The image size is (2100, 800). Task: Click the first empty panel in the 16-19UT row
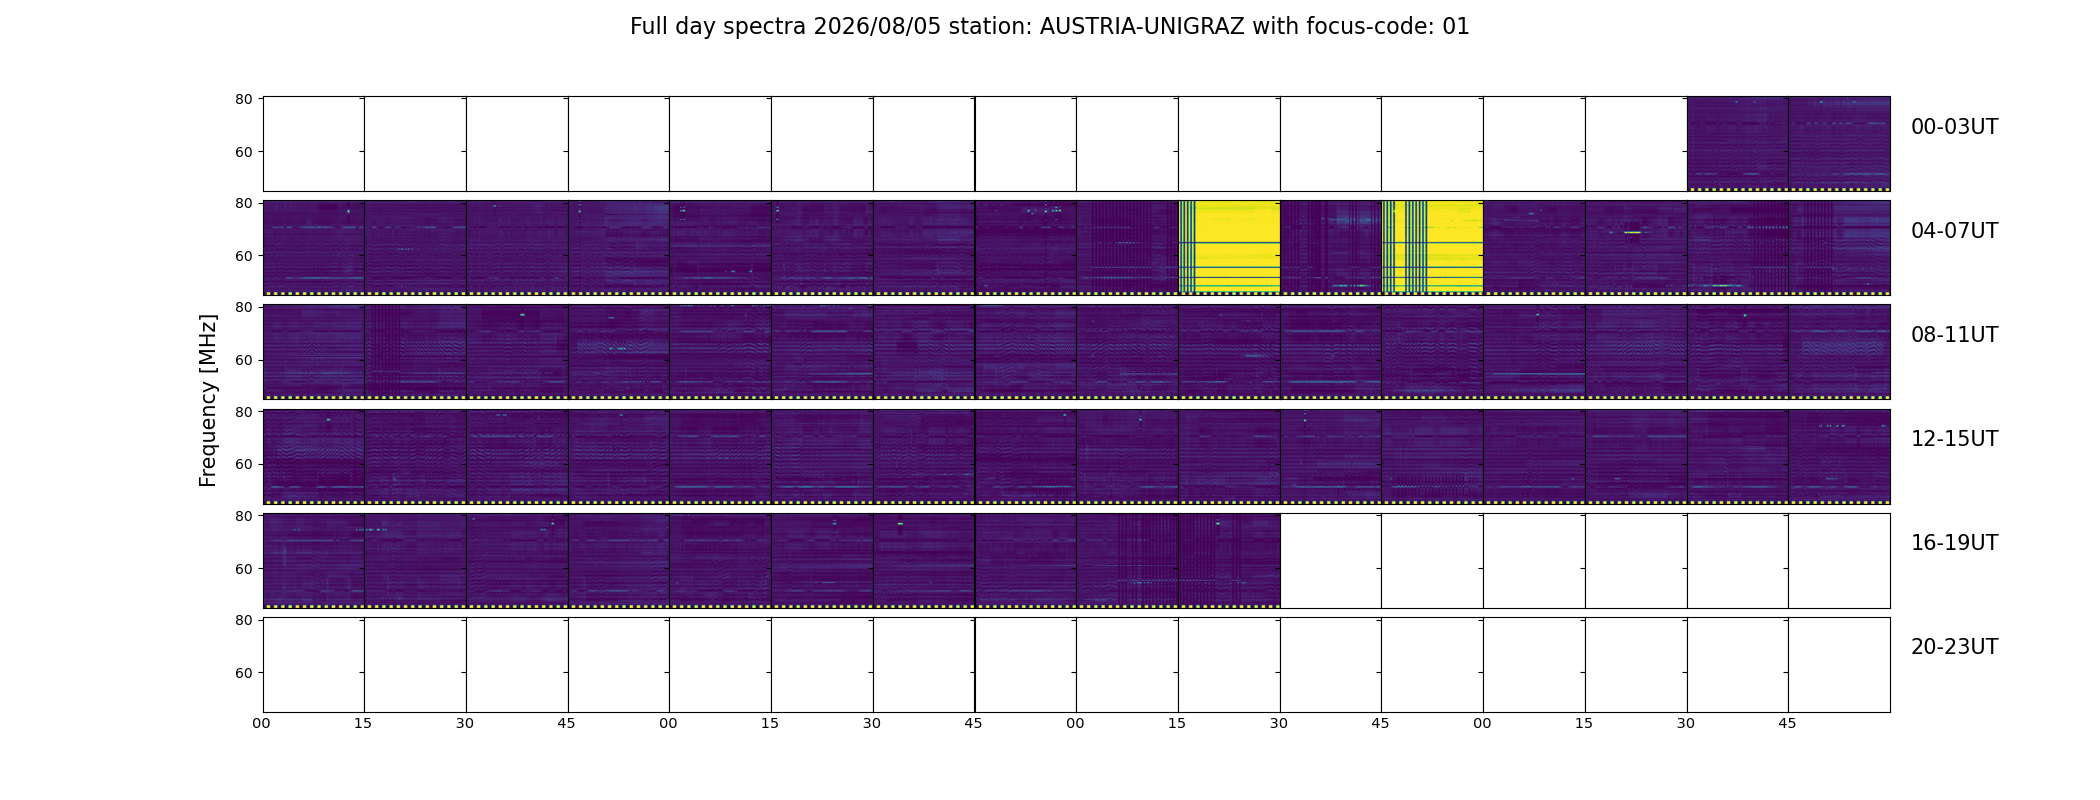click(x=1331, y=561)
